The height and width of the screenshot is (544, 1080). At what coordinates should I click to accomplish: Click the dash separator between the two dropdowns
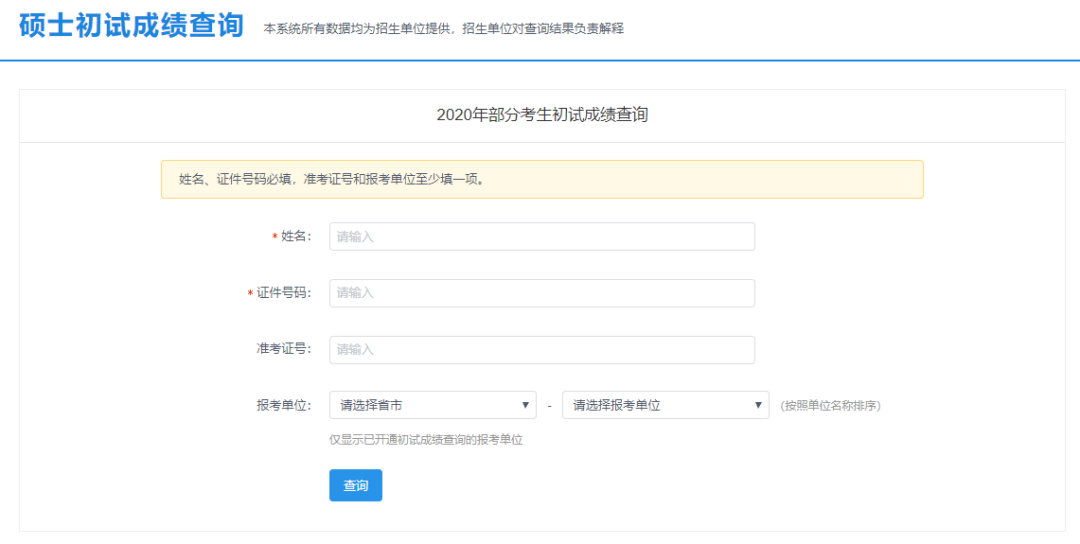tap(550, 406)
